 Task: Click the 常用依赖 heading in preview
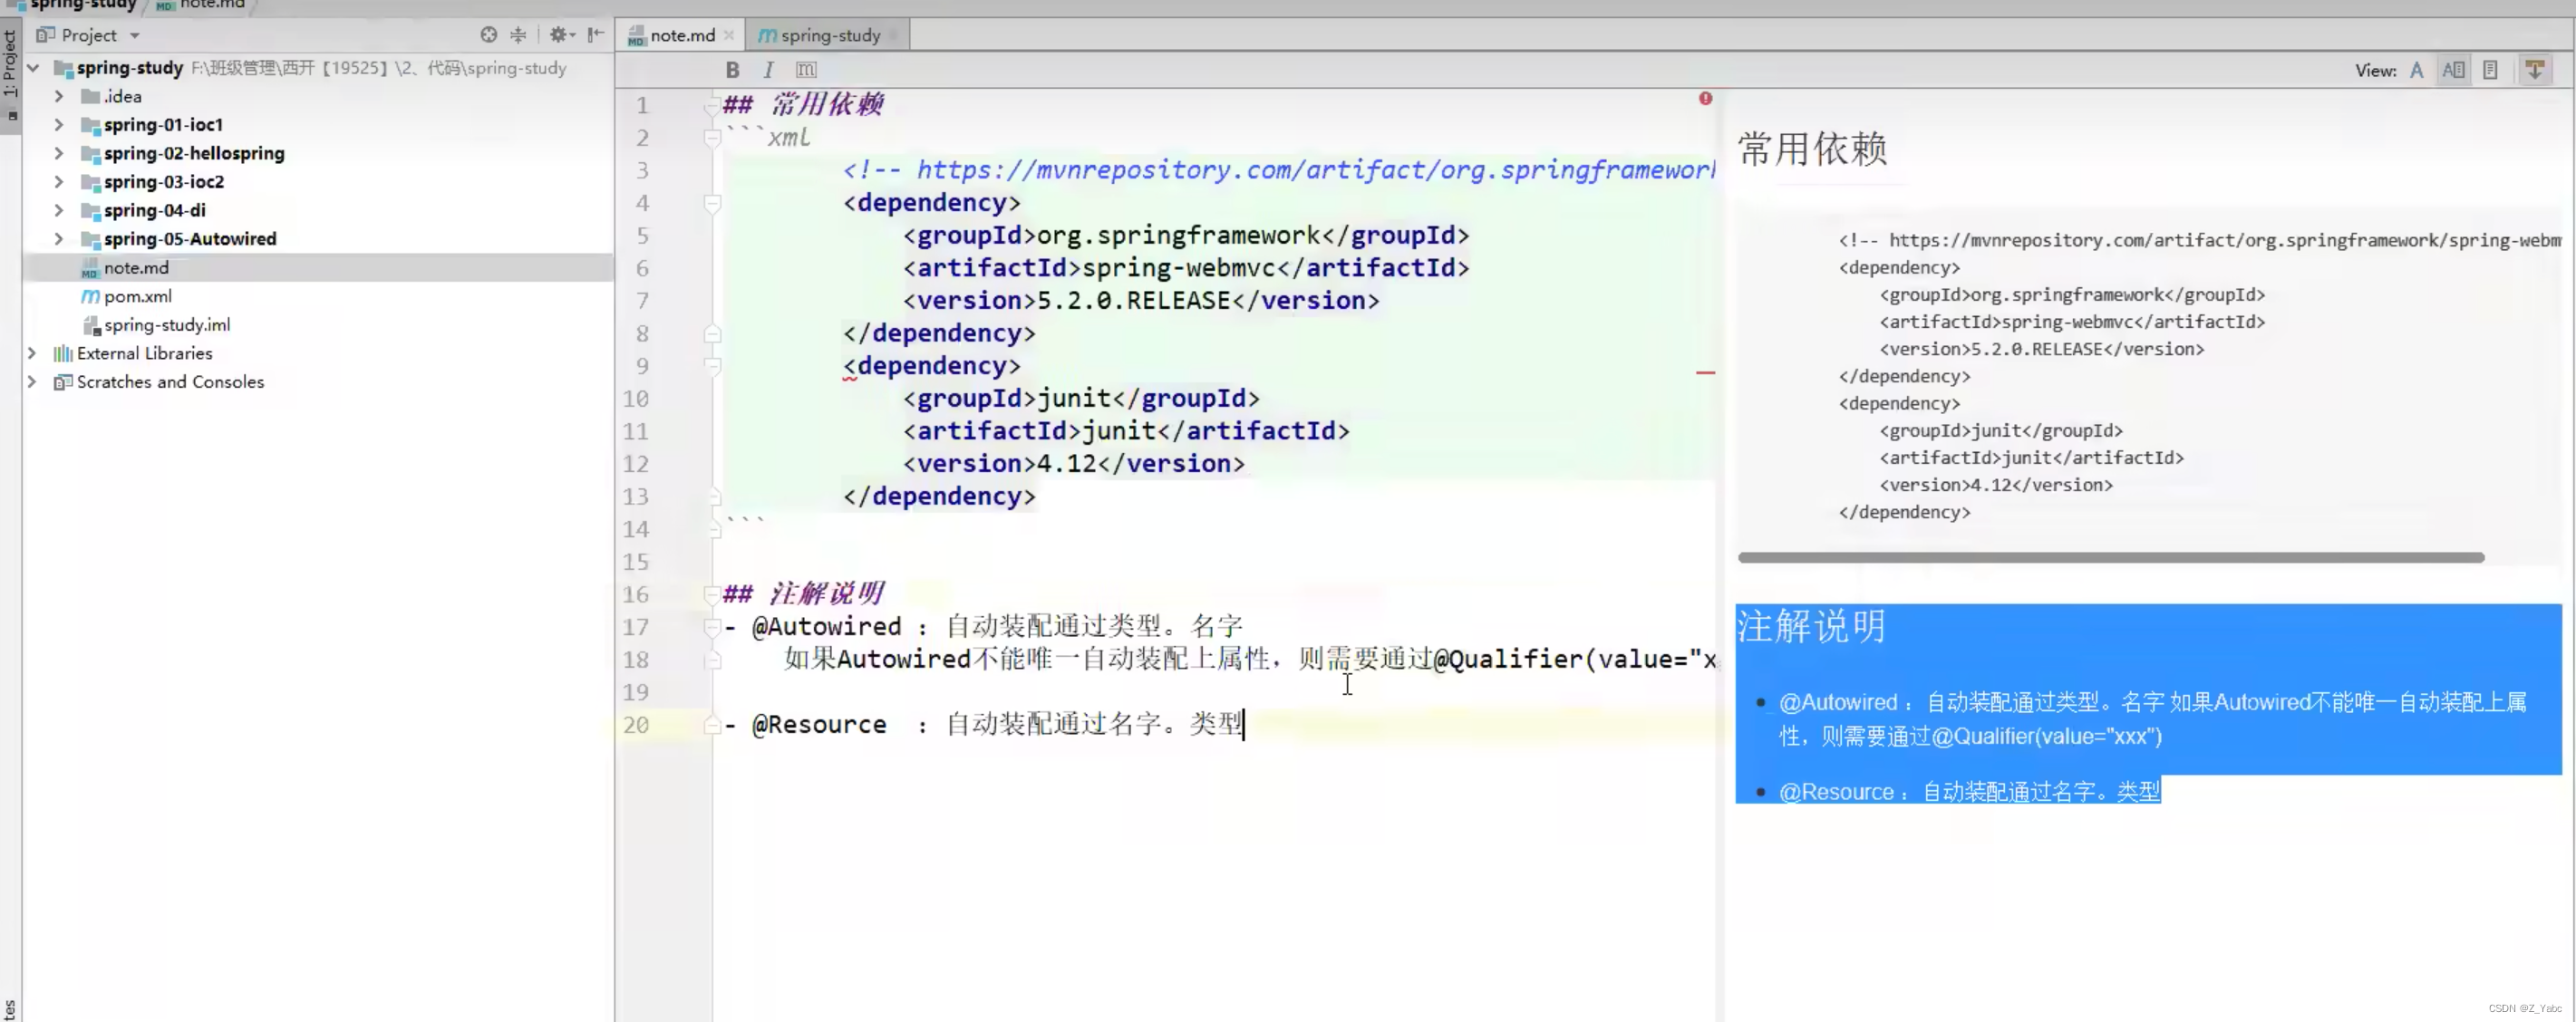1812,149
